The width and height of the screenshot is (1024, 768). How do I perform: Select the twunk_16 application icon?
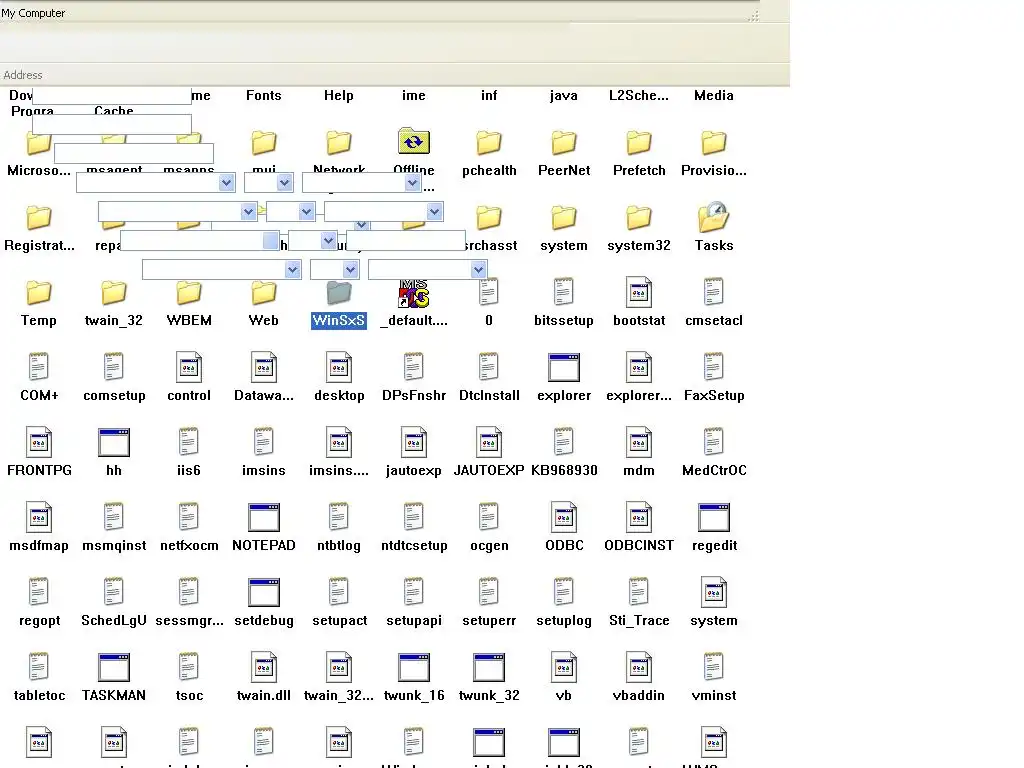click(x=413, y=667)
